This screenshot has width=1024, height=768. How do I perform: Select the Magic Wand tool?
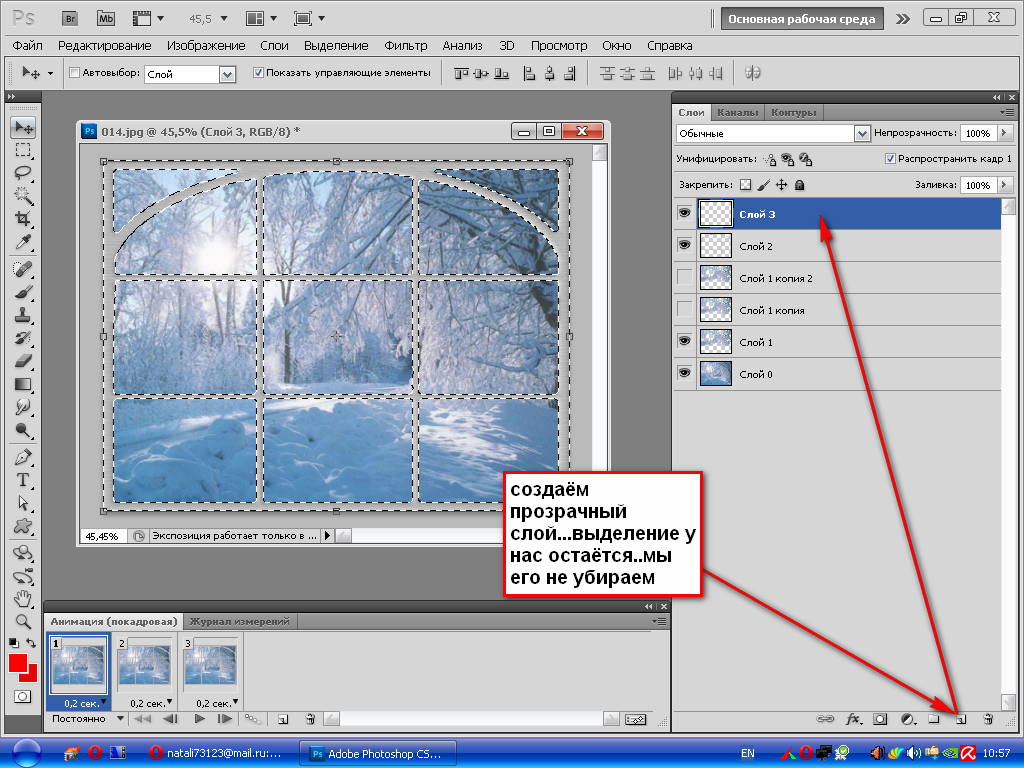point(24,196)
